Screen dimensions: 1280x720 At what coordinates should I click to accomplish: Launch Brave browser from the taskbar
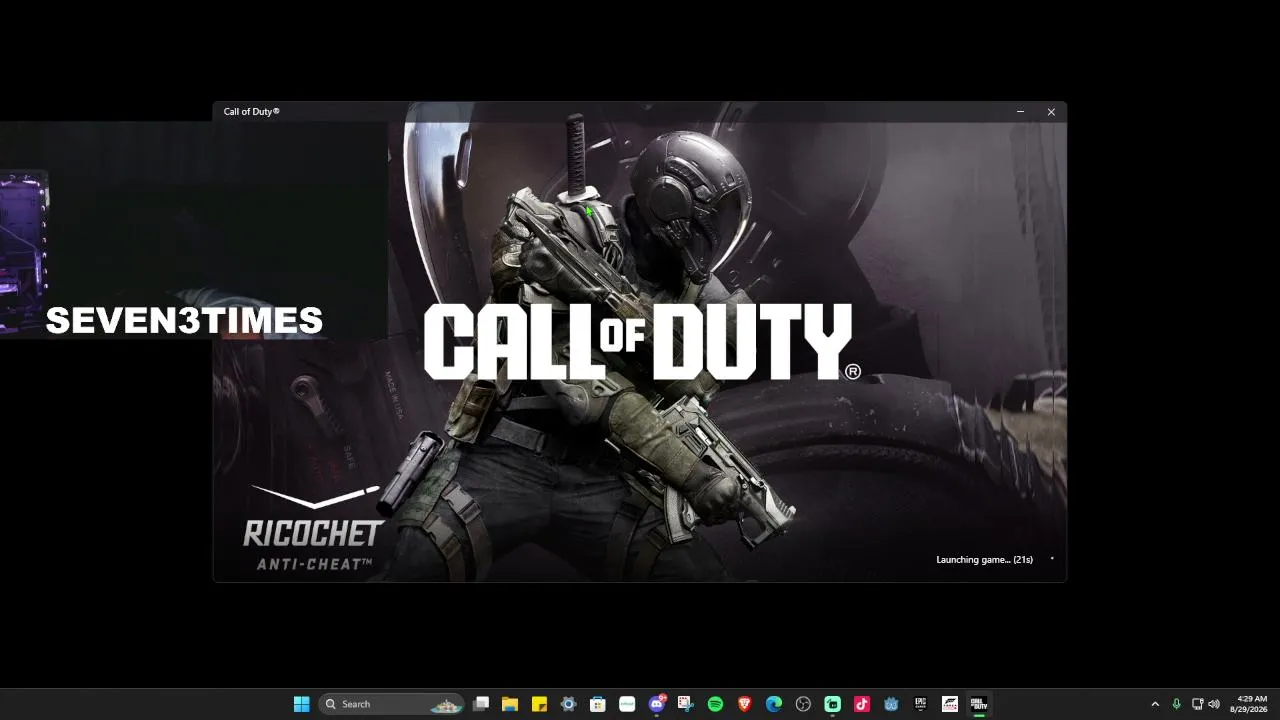(x=744, y=704)
